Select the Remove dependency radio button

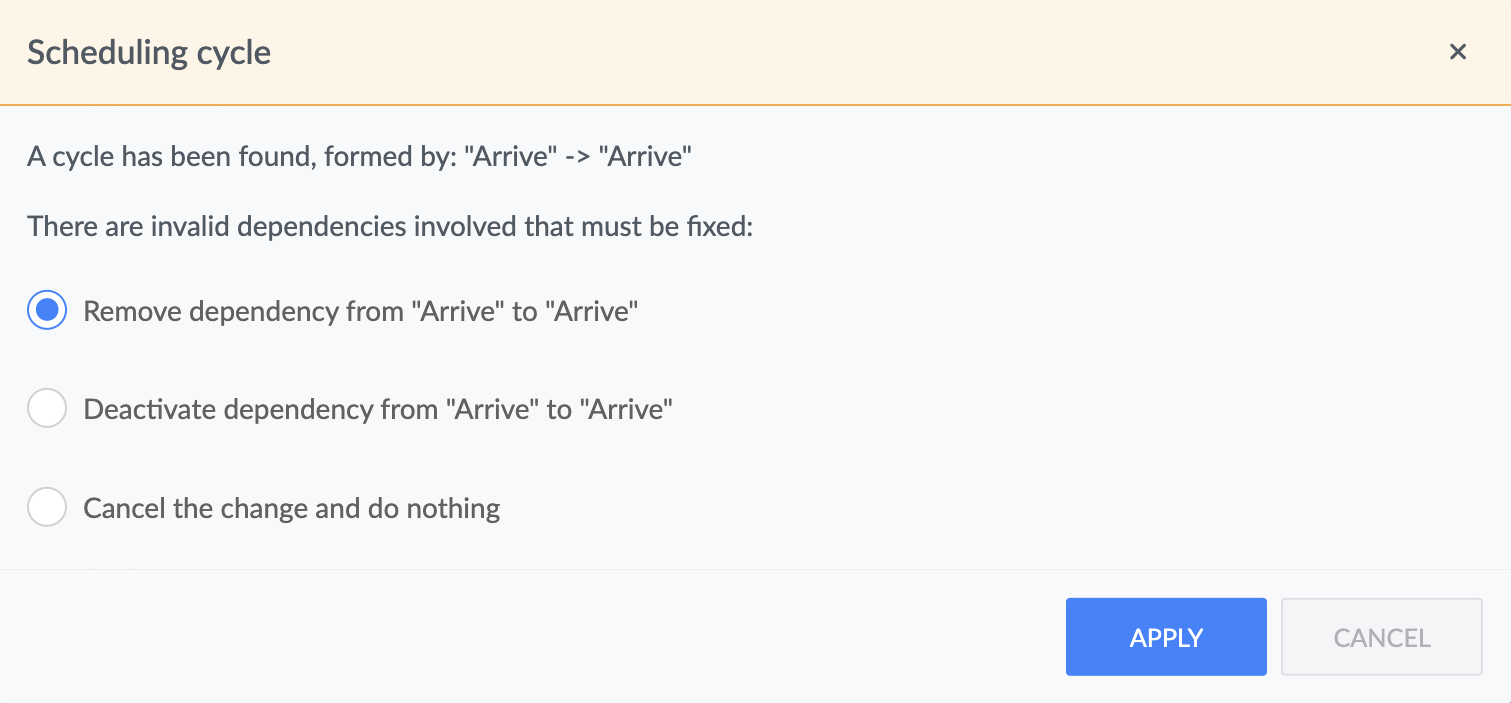(47, 311)
